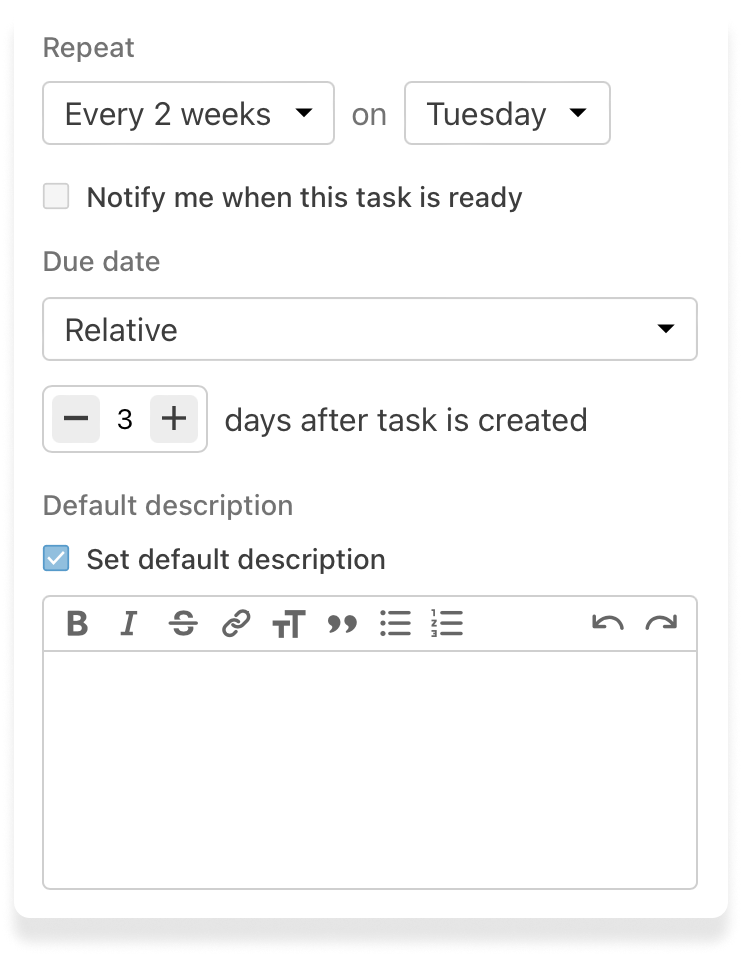Redo the last edit
This screenshot has height=956, width=742.
click(x=661, y=624)
